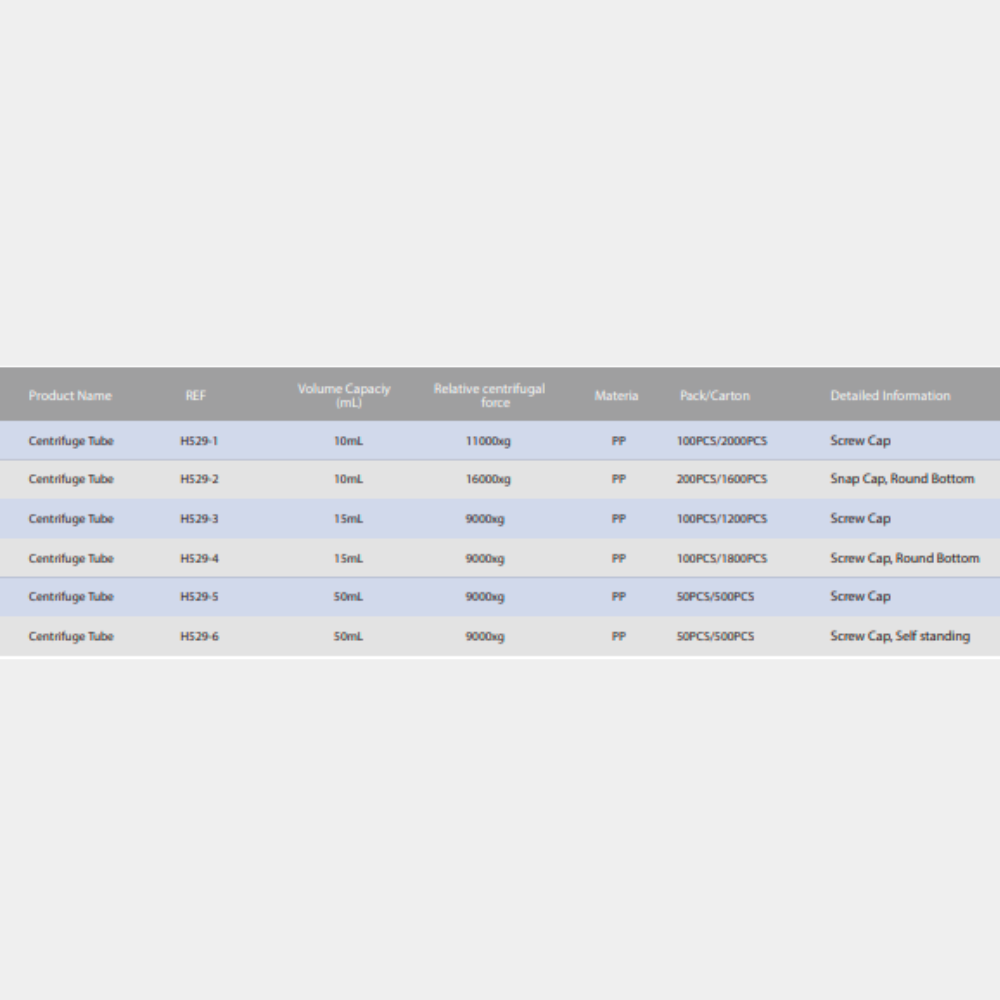Select PP material in H529-2 row
The width and height of the screenshot is (1000, 1000).
[x=619, y=479]
